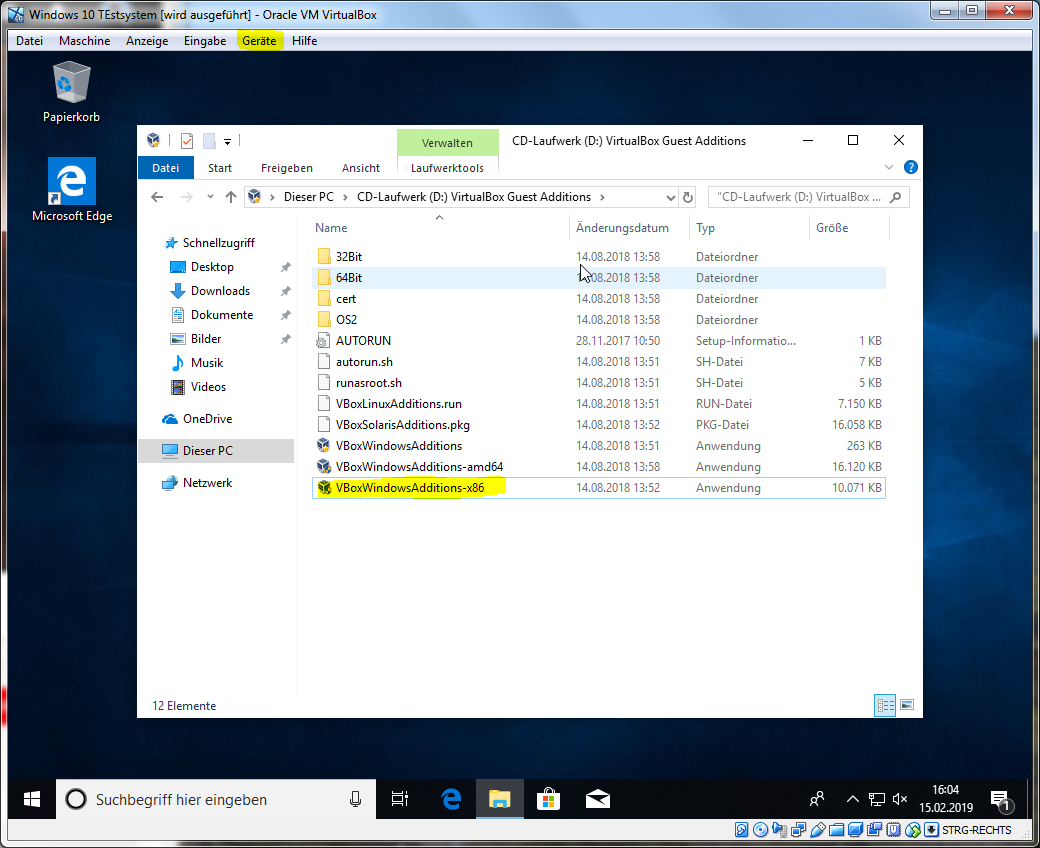Click the VirtualBox shared folders status icon

[837, 830]
